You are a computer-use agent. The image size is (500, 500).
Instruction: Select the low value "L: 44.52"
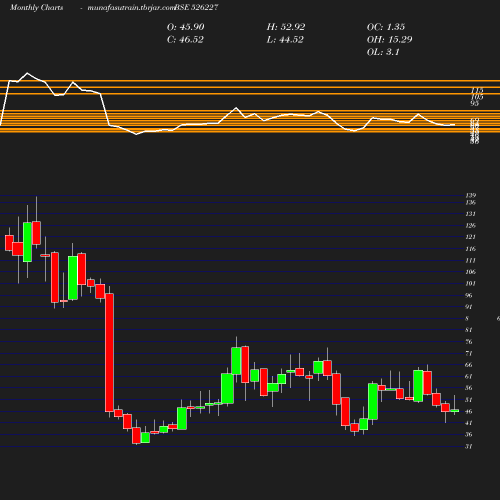click(285, 40)
